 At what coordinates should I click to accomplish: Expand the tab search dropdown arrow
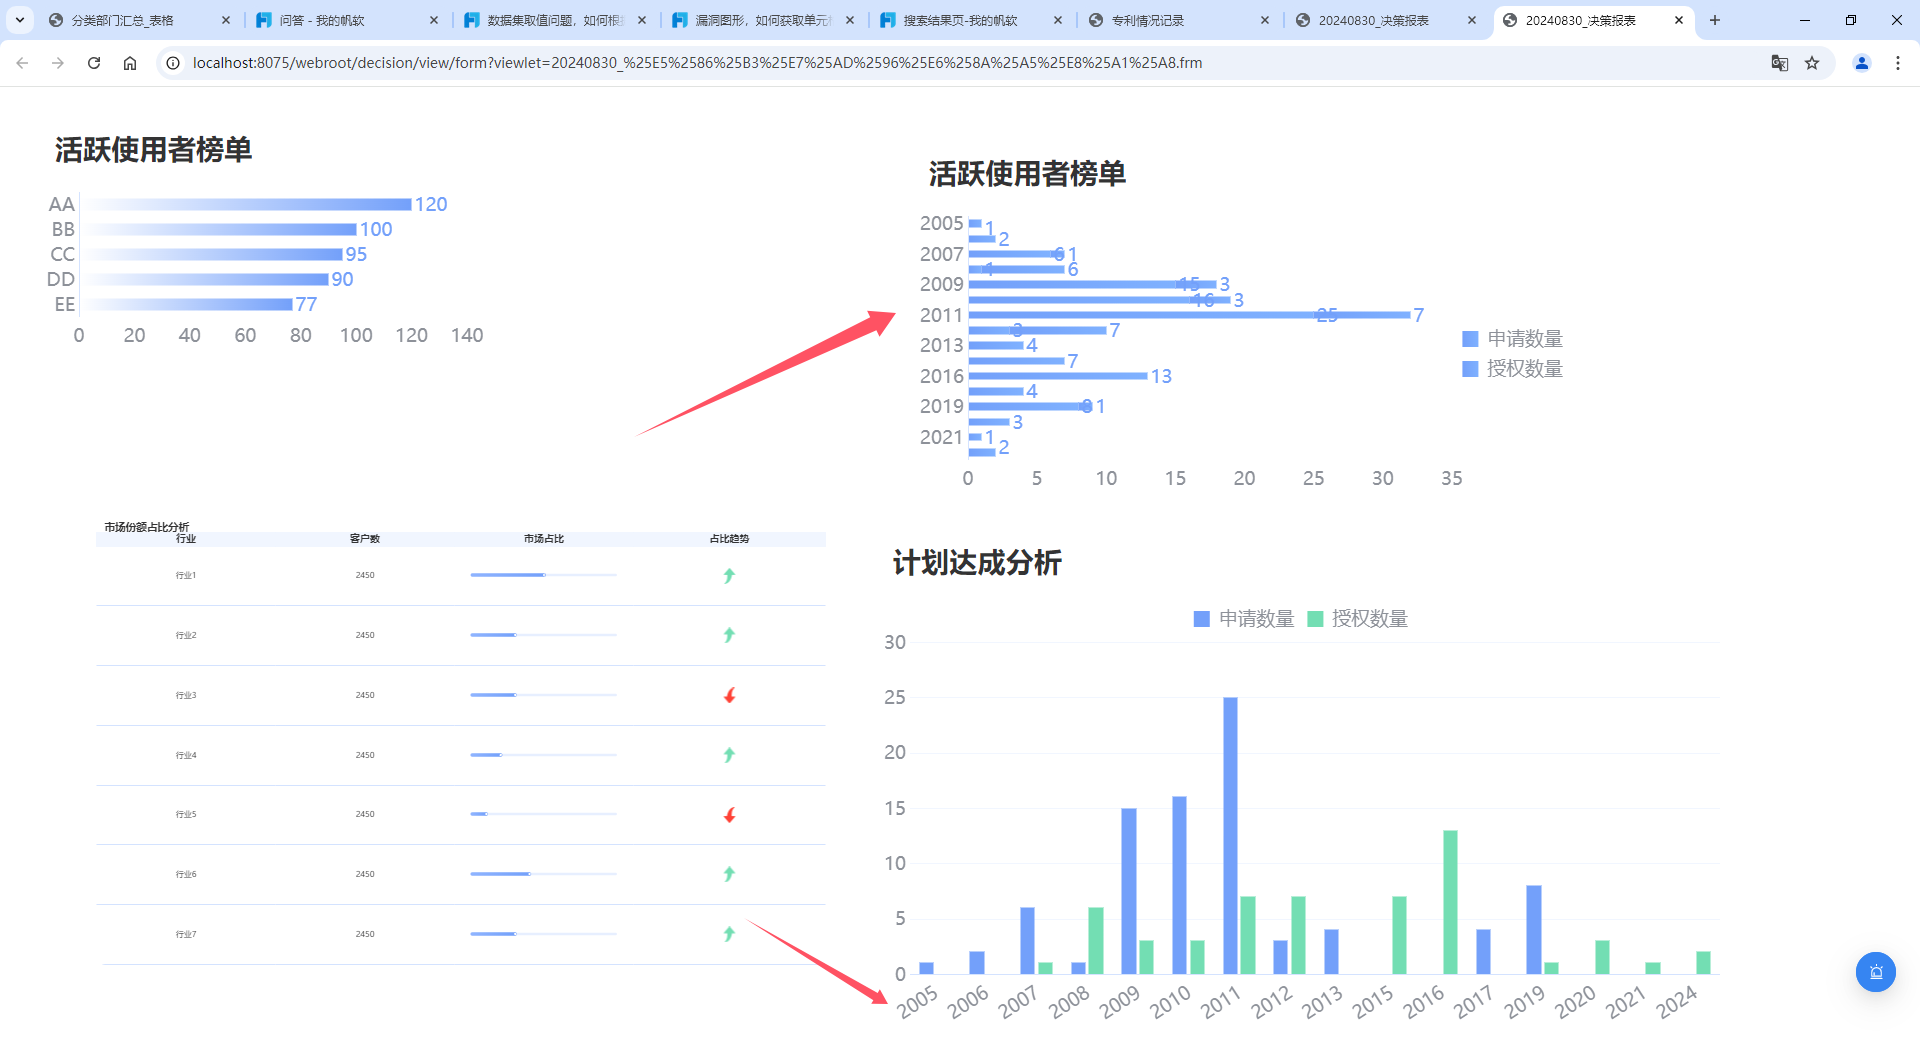[x=20, y=20]
